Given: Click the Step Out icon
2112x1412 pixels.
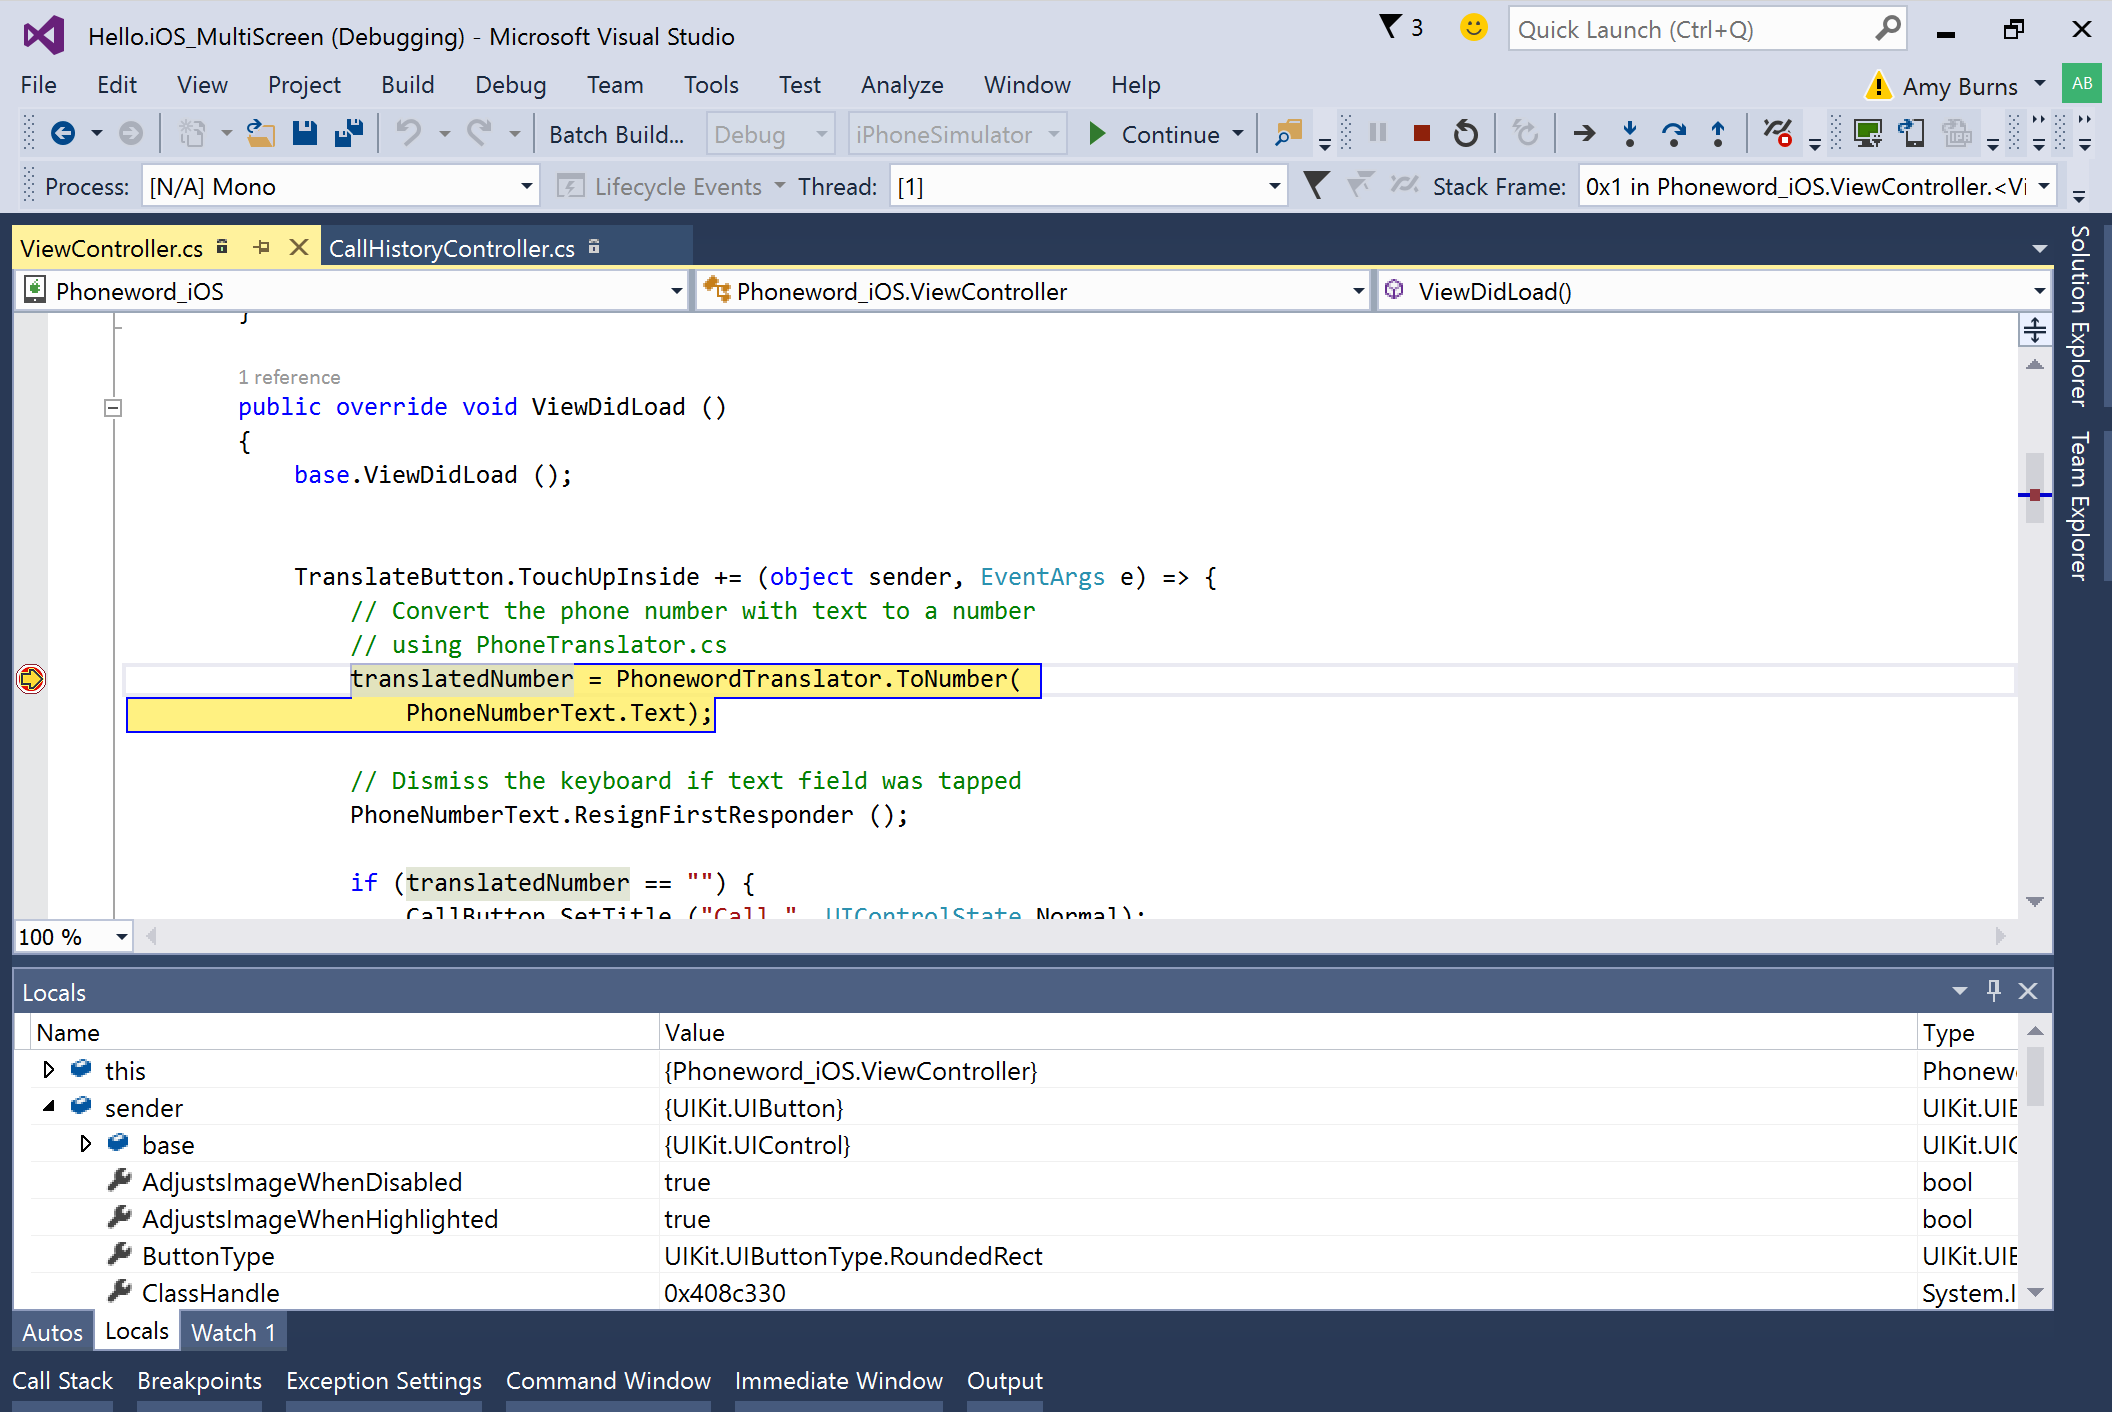Looking at the screenshot, I should coord(1719,133).
